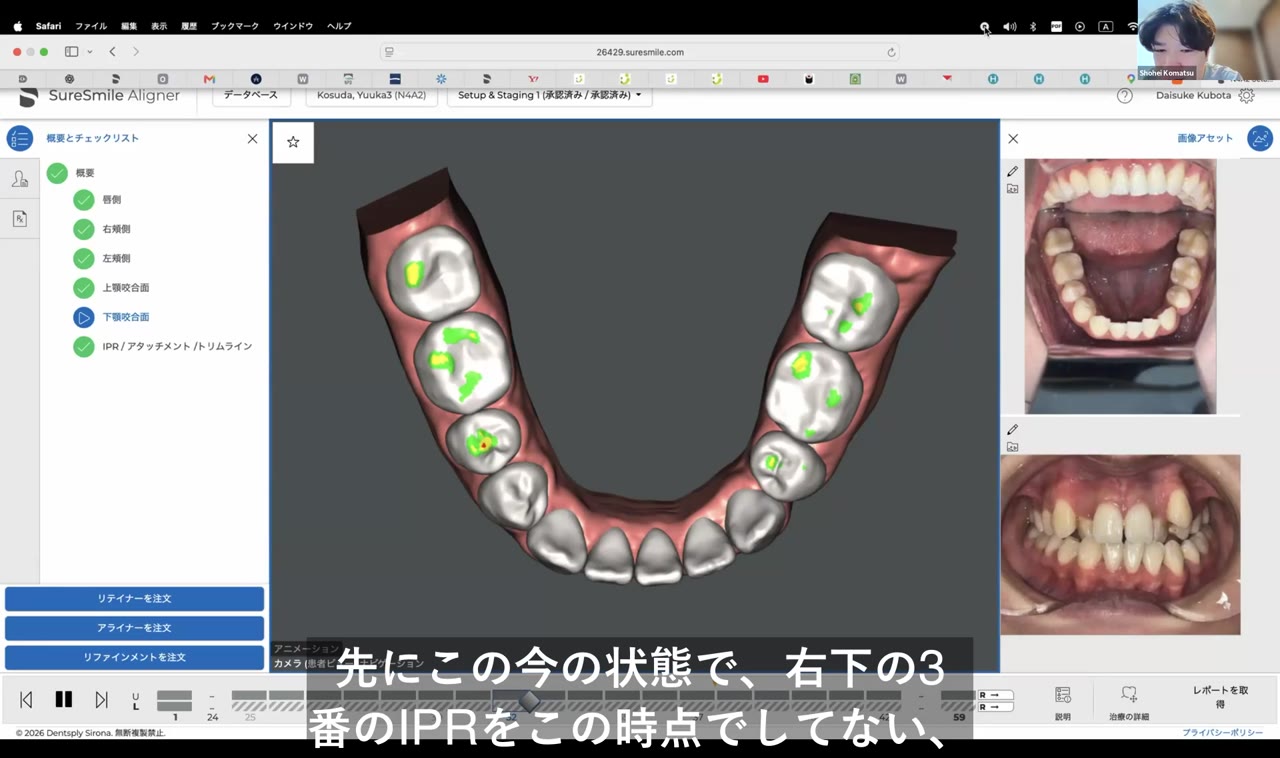
Task: Click the timeline stage marker diamond
Action: (x=530, y=700)
